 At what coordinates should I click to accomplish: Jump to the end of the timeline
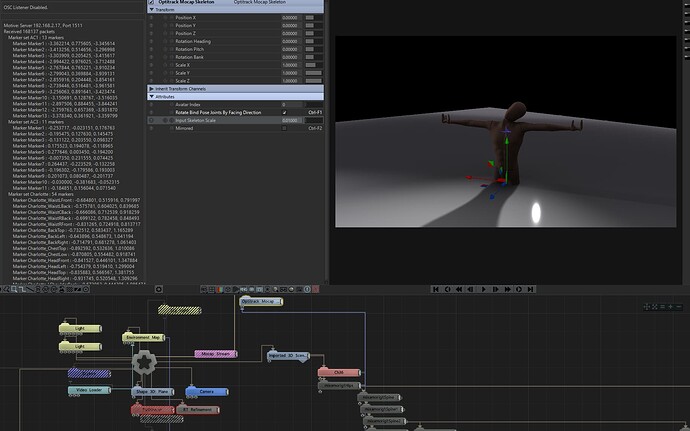coord(531,289)
